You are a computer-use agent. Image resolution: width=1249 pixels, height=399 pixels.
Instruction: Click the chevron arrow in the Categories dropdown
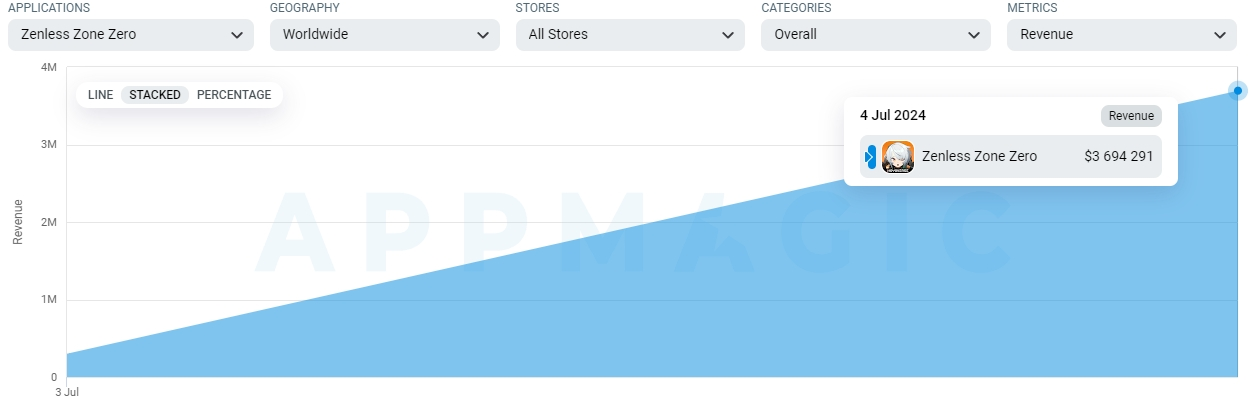[x=974, y=35]
